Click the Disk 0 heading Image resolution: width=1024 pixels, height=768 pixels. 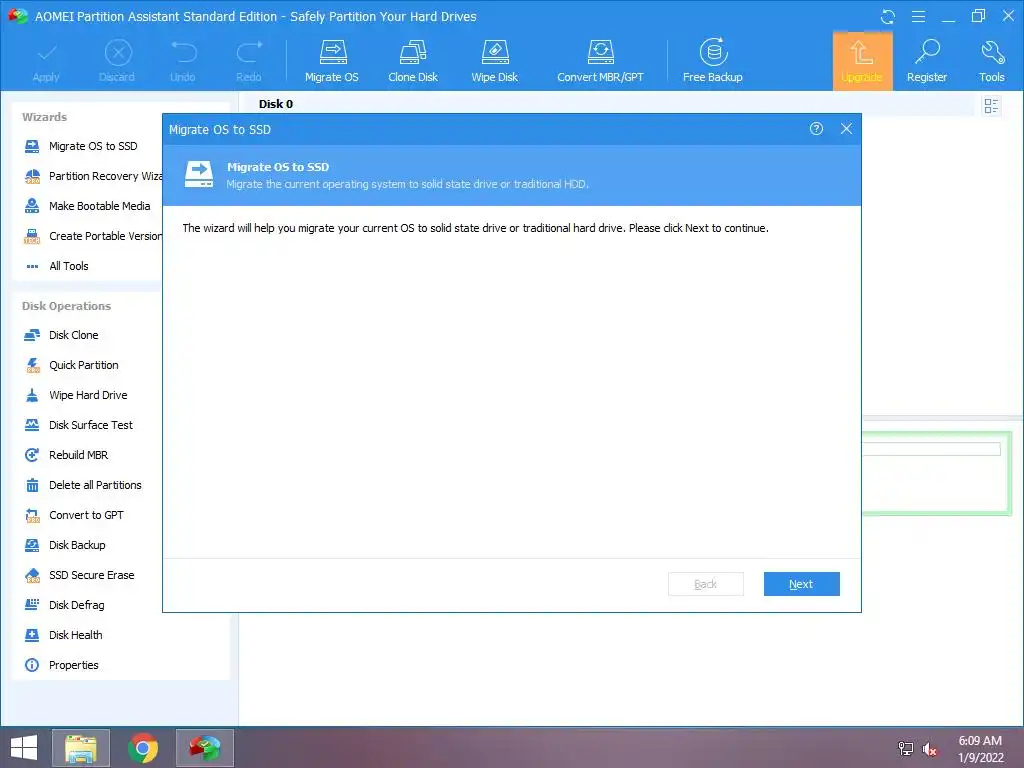tap(276, 104)
